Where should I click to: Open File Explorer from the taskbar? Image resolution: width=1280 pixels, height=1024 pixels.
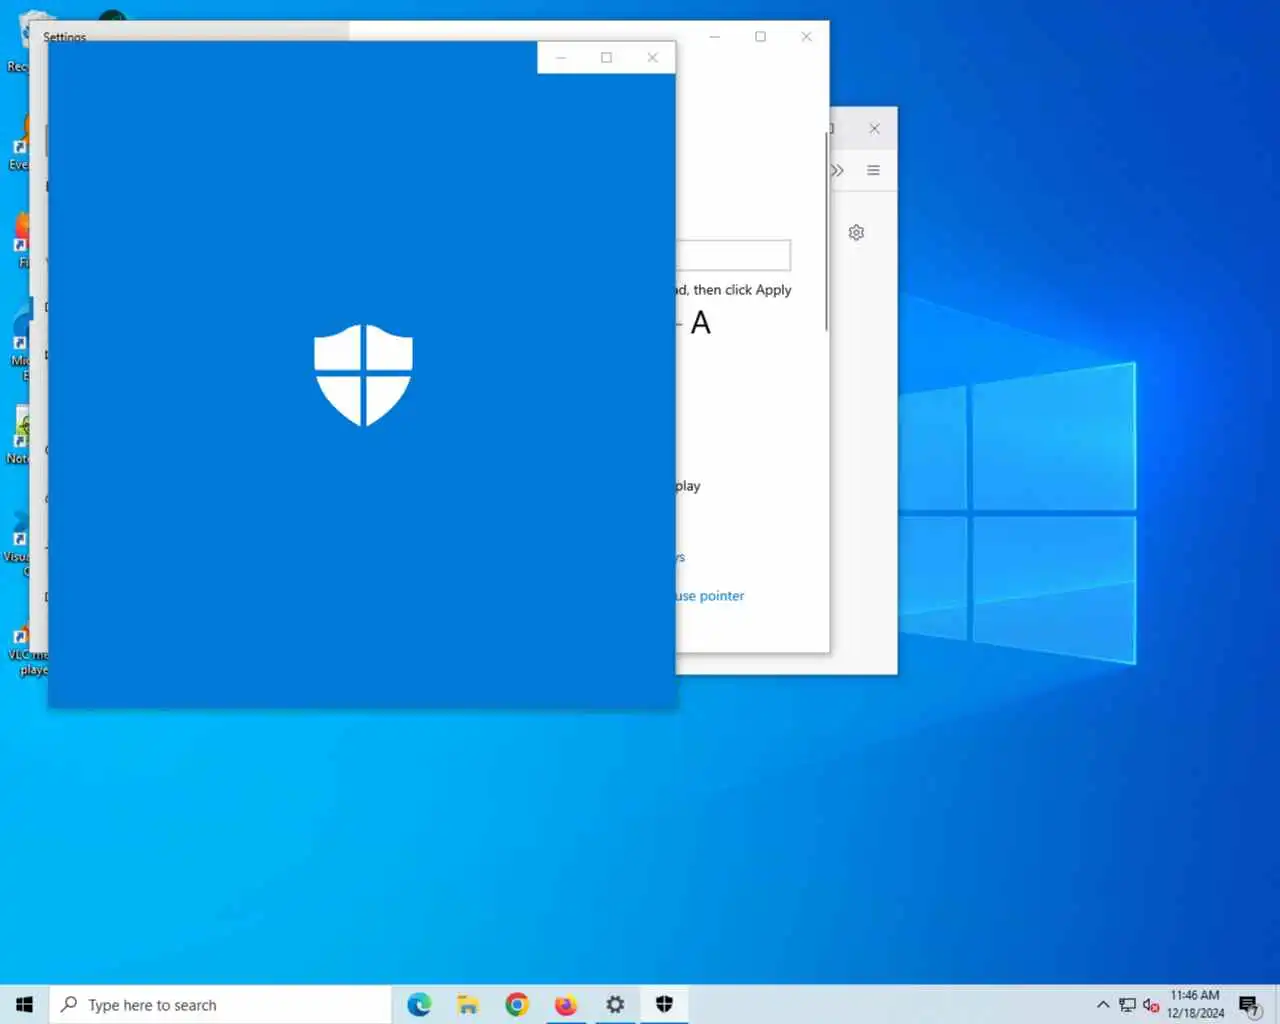[468, 1004]
